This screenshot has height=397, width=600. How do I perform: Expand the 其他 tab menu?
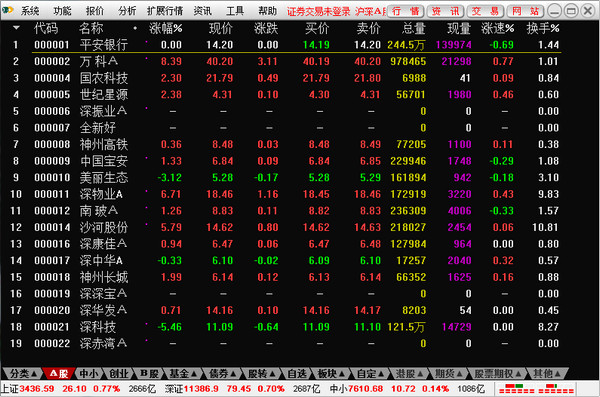[547, 373]
